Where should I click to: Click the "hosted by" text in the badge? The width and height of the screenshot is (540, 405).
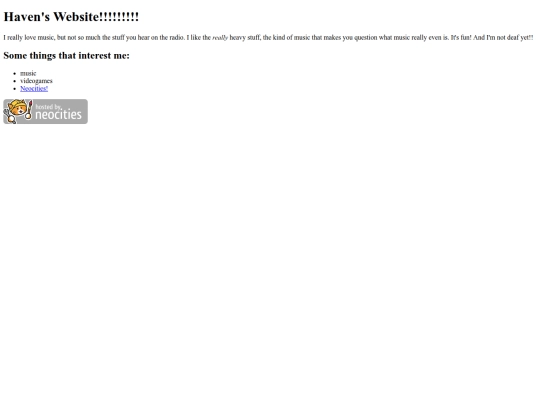pyautogui.click(x=49, y=107)
